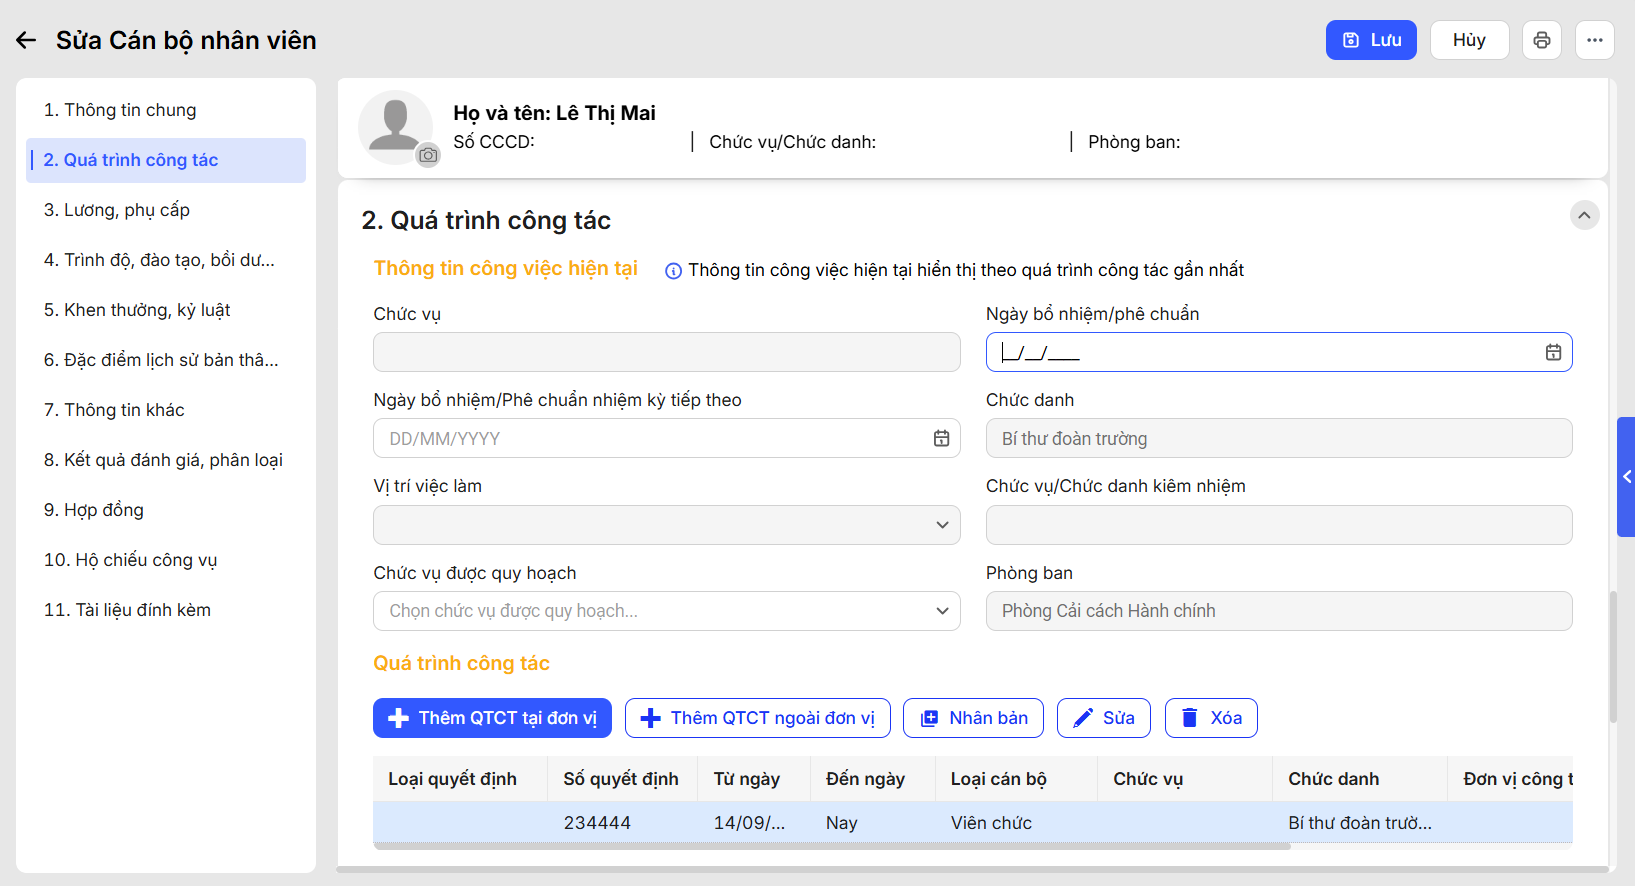Click the table horizontal scrollbar

[x=832, y=846]
